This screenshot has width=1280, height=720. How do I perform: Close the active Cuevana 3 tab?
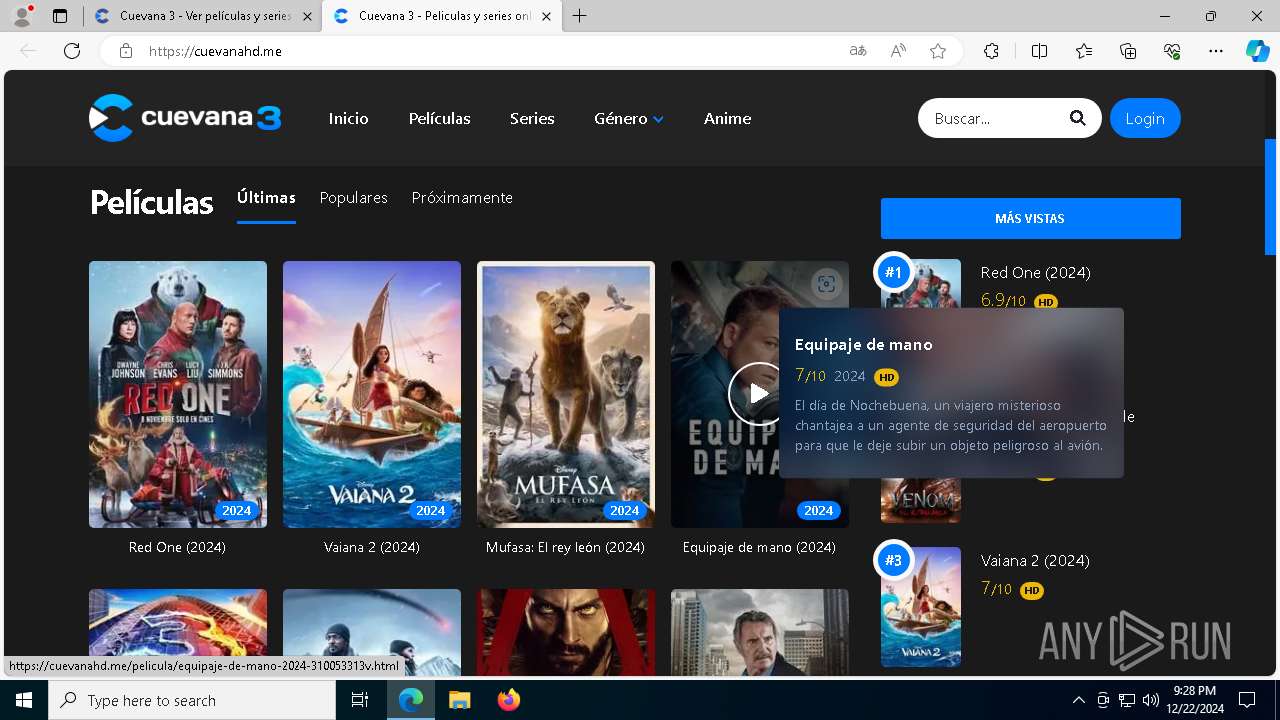(546, 16)
